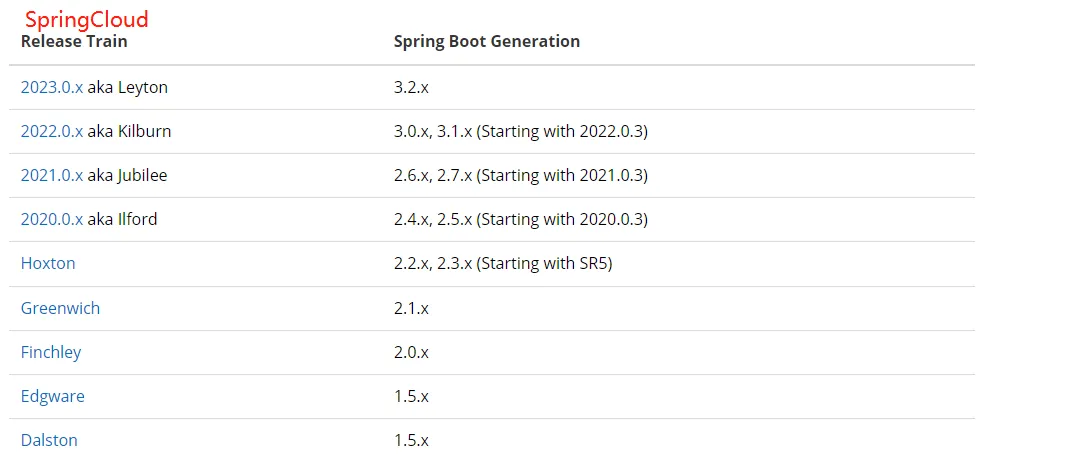This screenshot has width=1089, height=459.
Task: Click the Spring Boot Generation column header
Action: [x=487, y=41]
